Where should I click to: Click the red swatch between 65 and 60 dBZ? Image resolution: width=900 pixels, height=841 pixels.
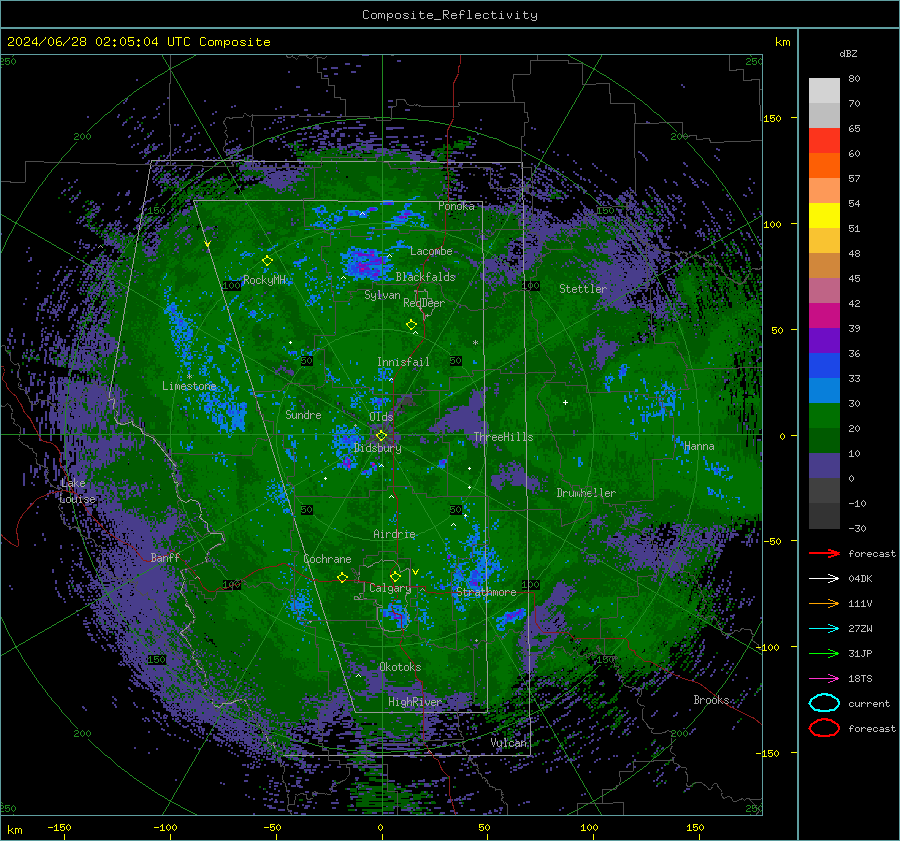[824, 141]
